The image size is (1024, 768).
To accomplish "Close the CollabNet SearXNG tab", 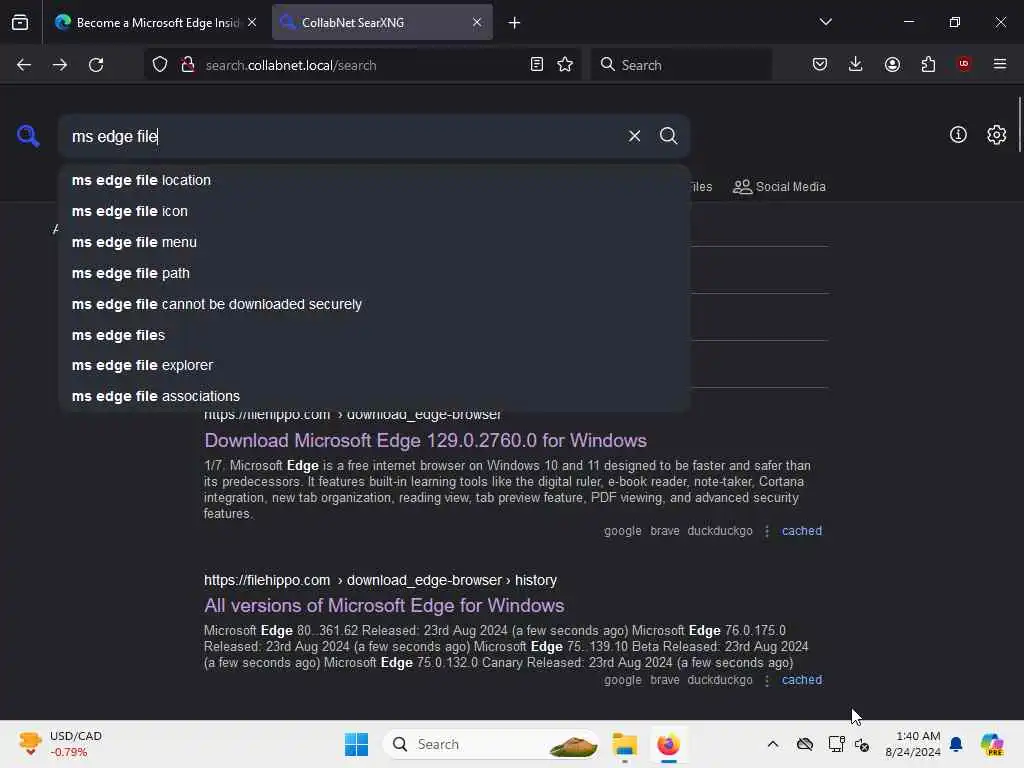I will 477,23.
